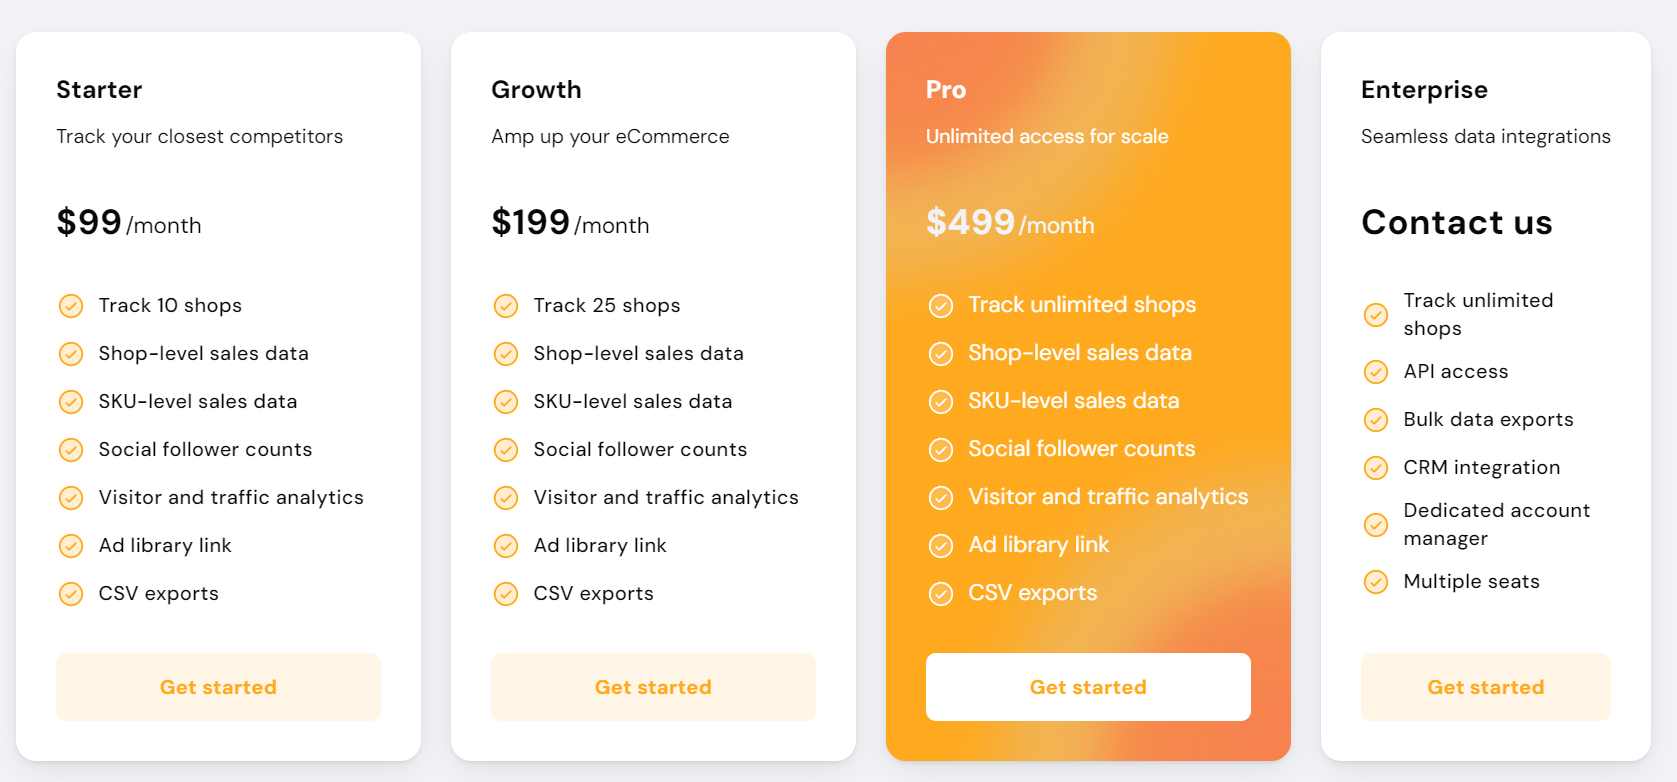Click the checkmark next to Dedicated account manager
Image resolution: width=1677 pixels, height=782 pixels.
1376,524
